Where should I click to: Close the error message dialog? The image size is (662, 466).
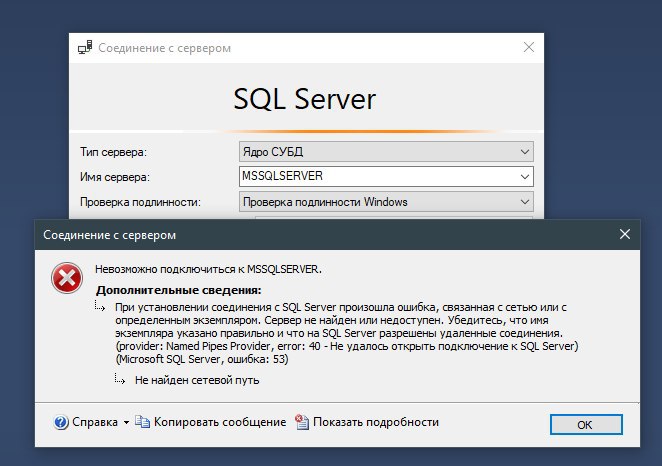625,234
